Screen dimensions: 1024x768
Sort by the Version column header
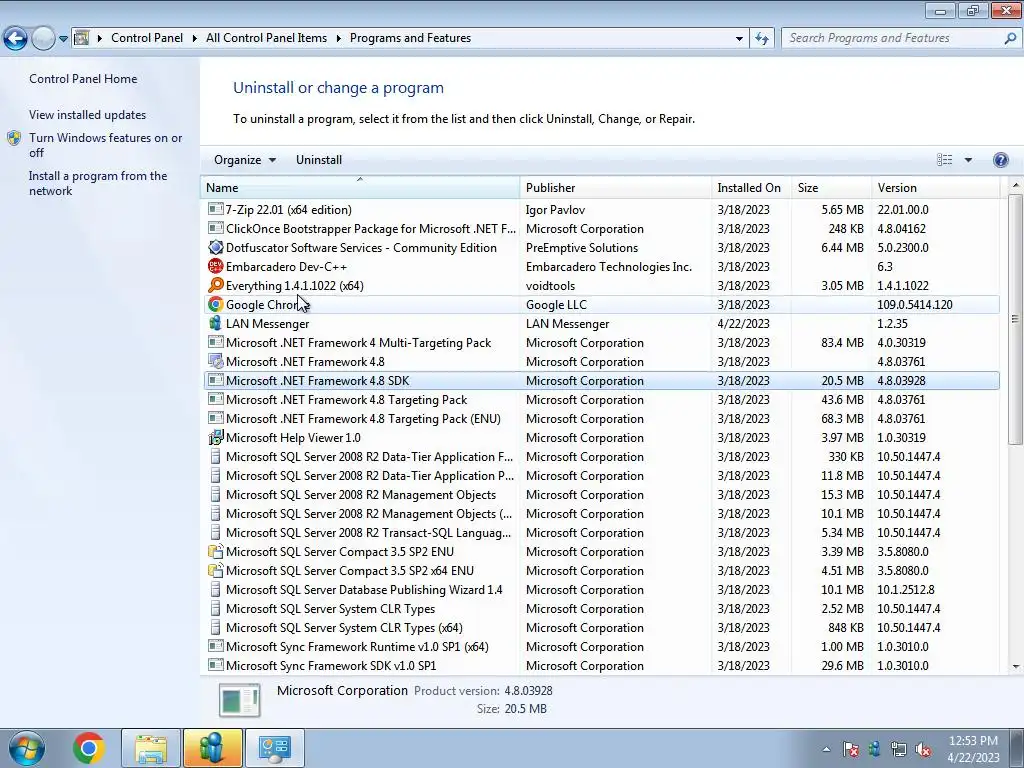936,188
